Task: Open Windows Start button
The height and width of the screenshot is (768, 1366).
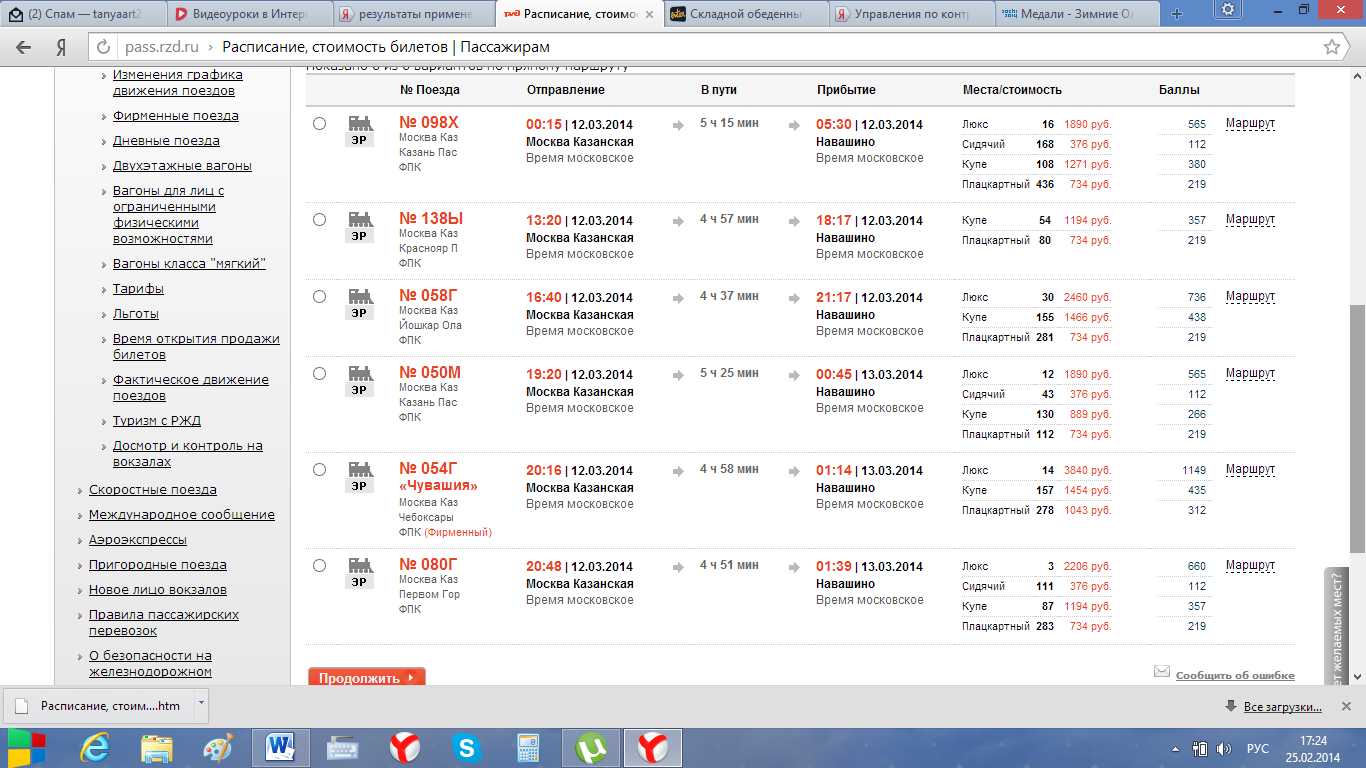Action: (27, 747)
